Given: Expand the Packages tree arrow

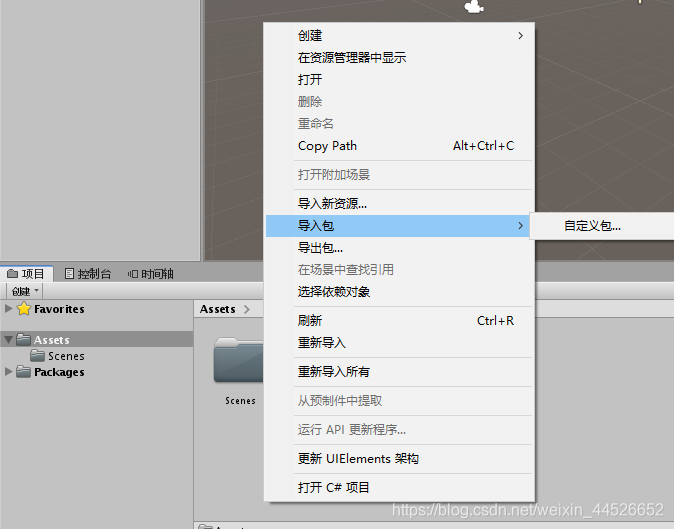Looking at the screenshot, I should click(x=8, y=371).
